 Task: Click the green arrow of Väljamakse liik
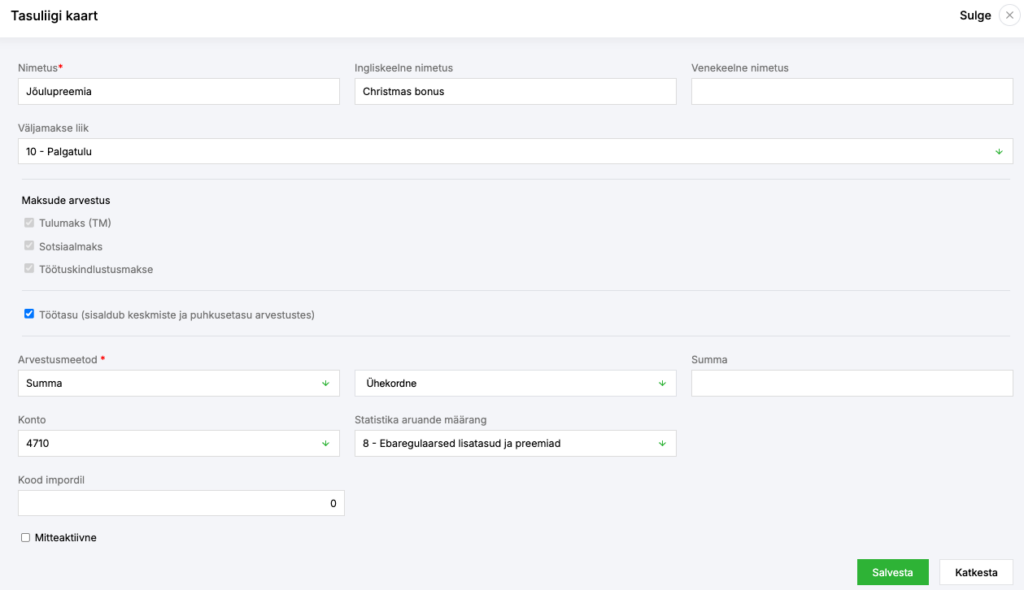click(x=999, y=152)
